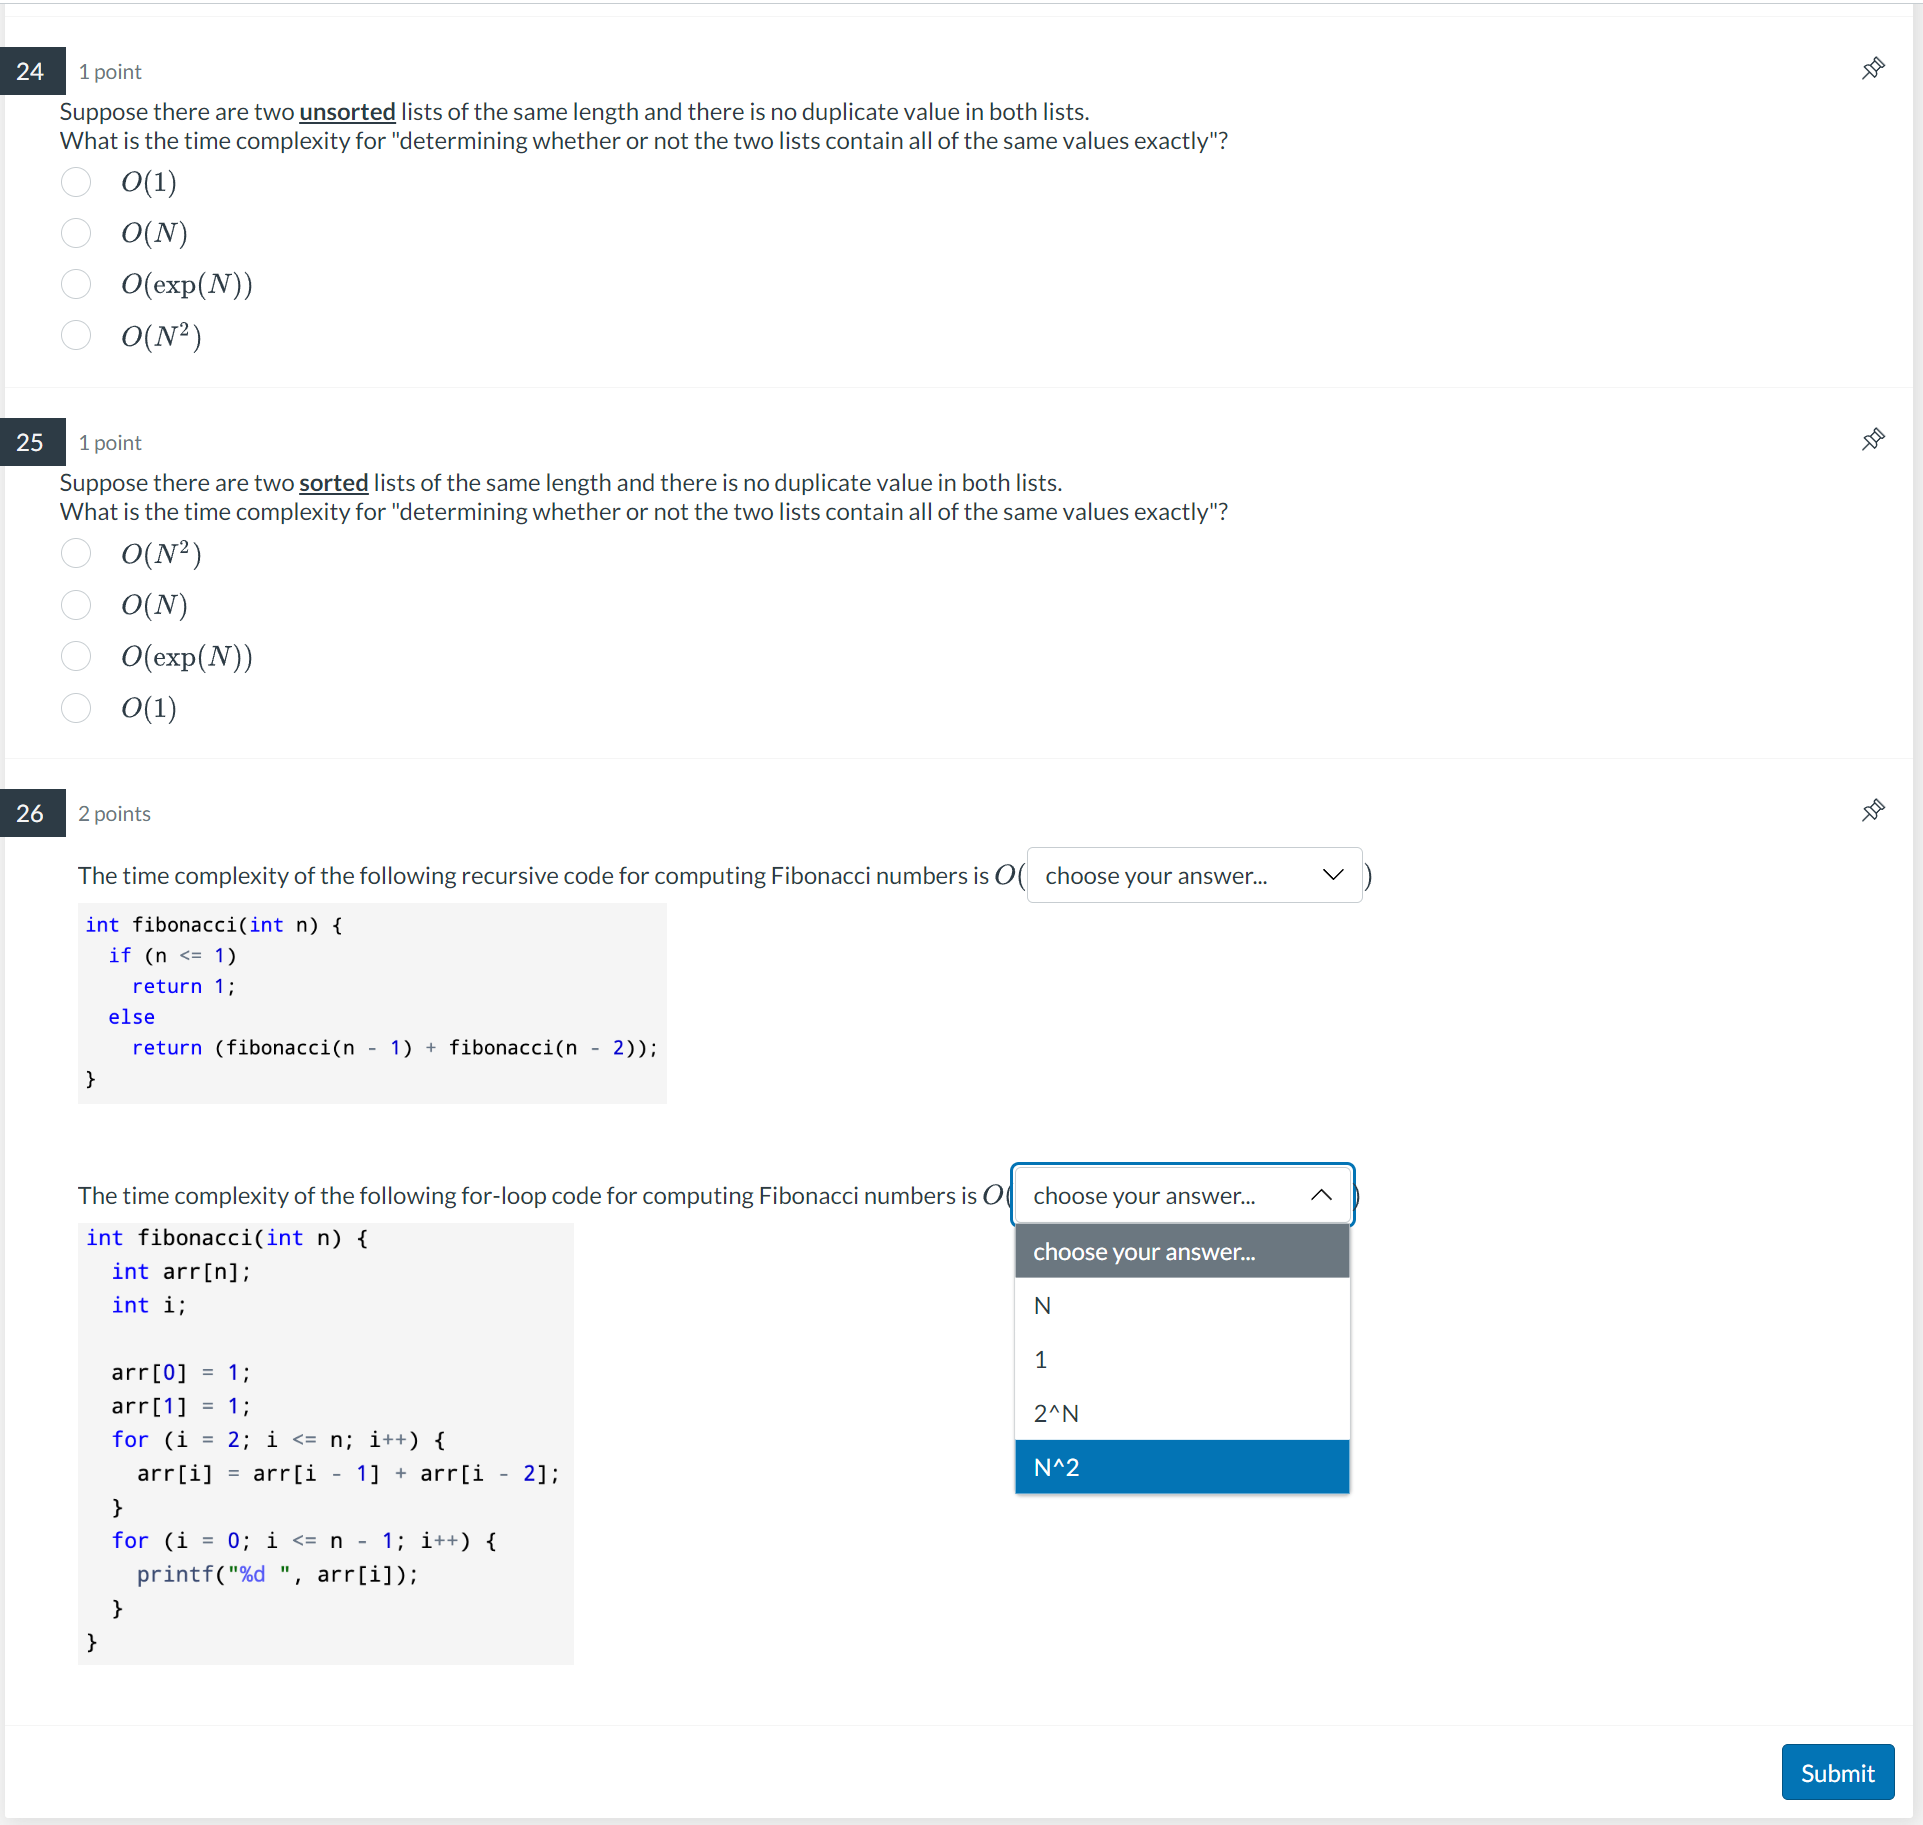Pick highlighted N^2 option in dropdown
Viewport: 1923px width, 1825px height.
point(1182,1468)
